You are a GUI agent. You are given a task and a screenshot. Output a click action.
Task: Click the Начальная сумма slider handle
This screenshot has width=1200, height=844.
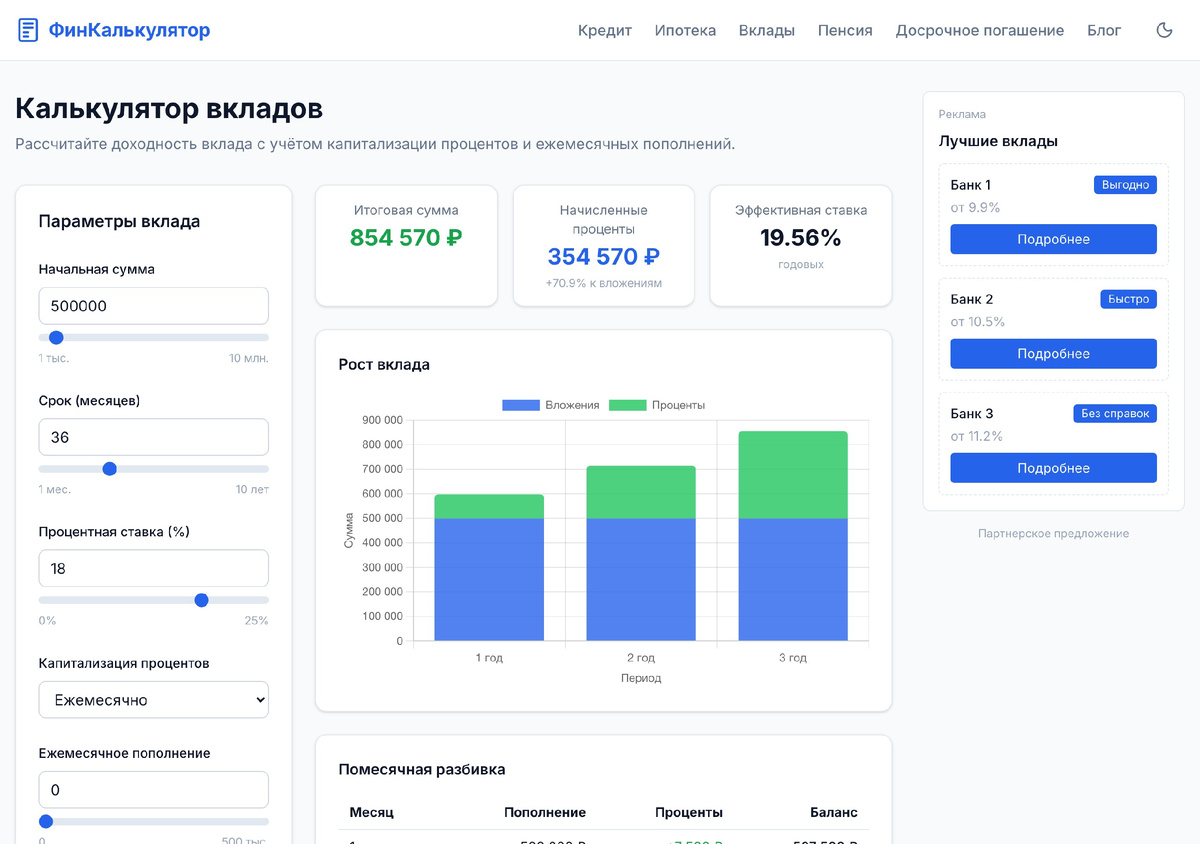pos(56,338)
